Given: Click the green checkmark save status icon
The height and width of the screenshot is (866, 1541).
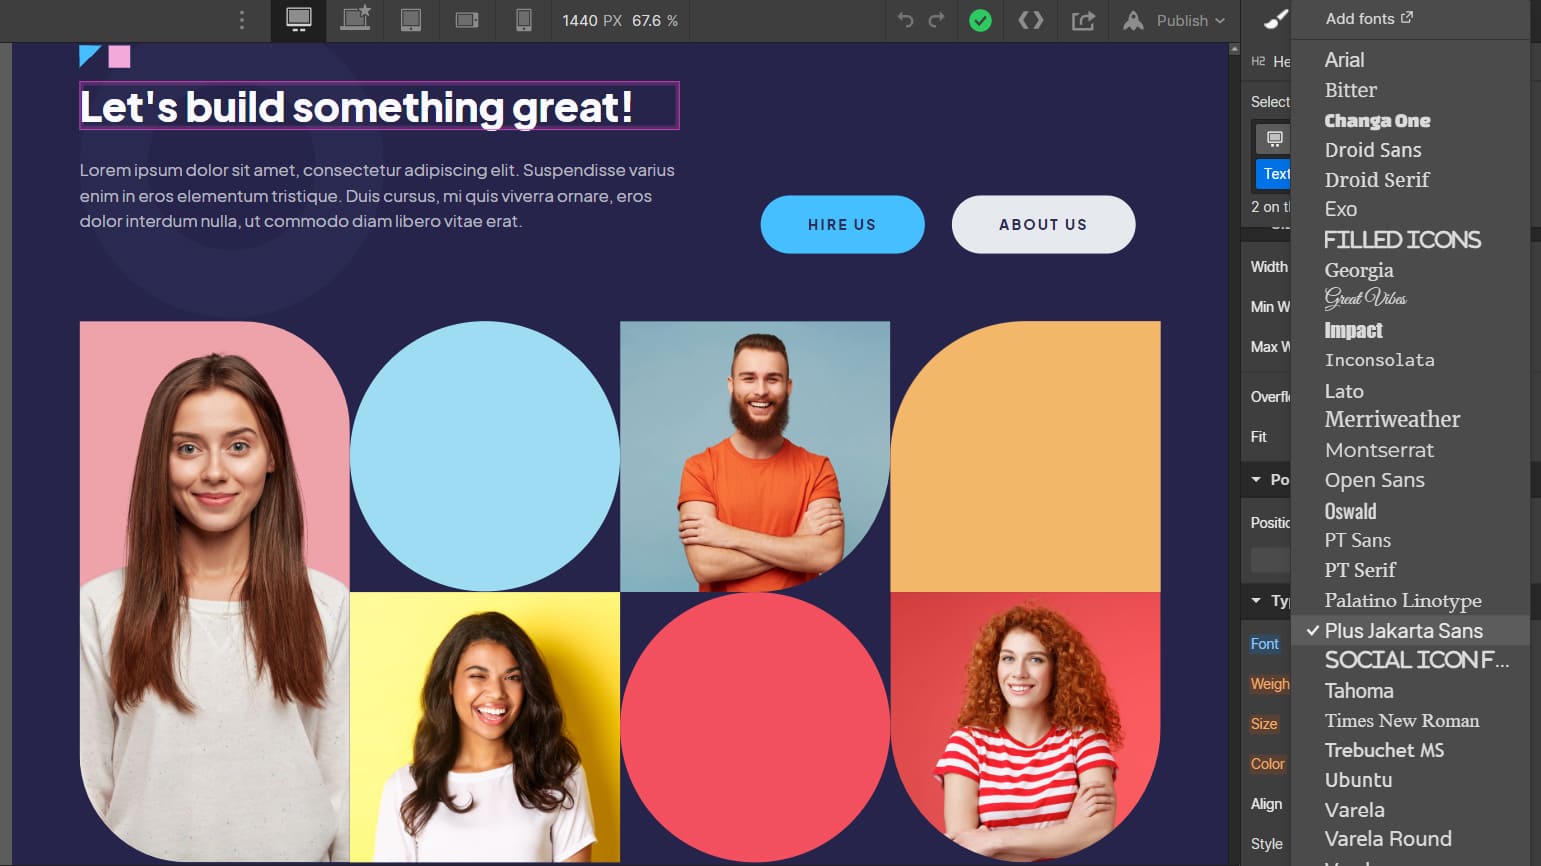Looking at the screenshot, I should click(980, 20).
